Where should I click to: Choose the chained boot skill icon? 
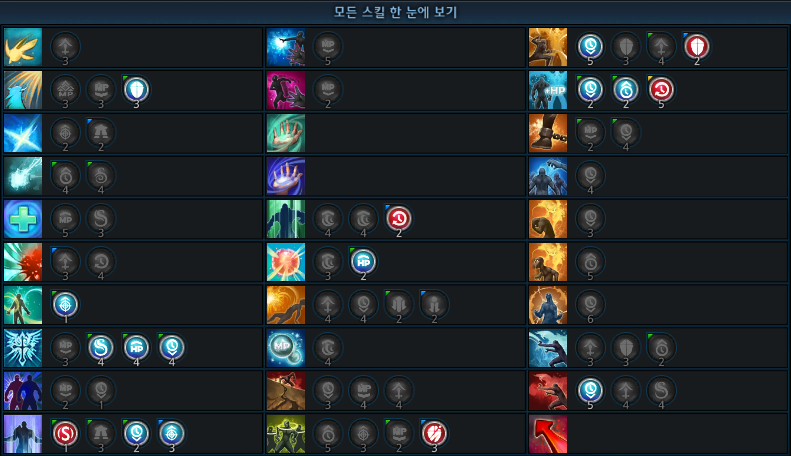tap(548, 133)
